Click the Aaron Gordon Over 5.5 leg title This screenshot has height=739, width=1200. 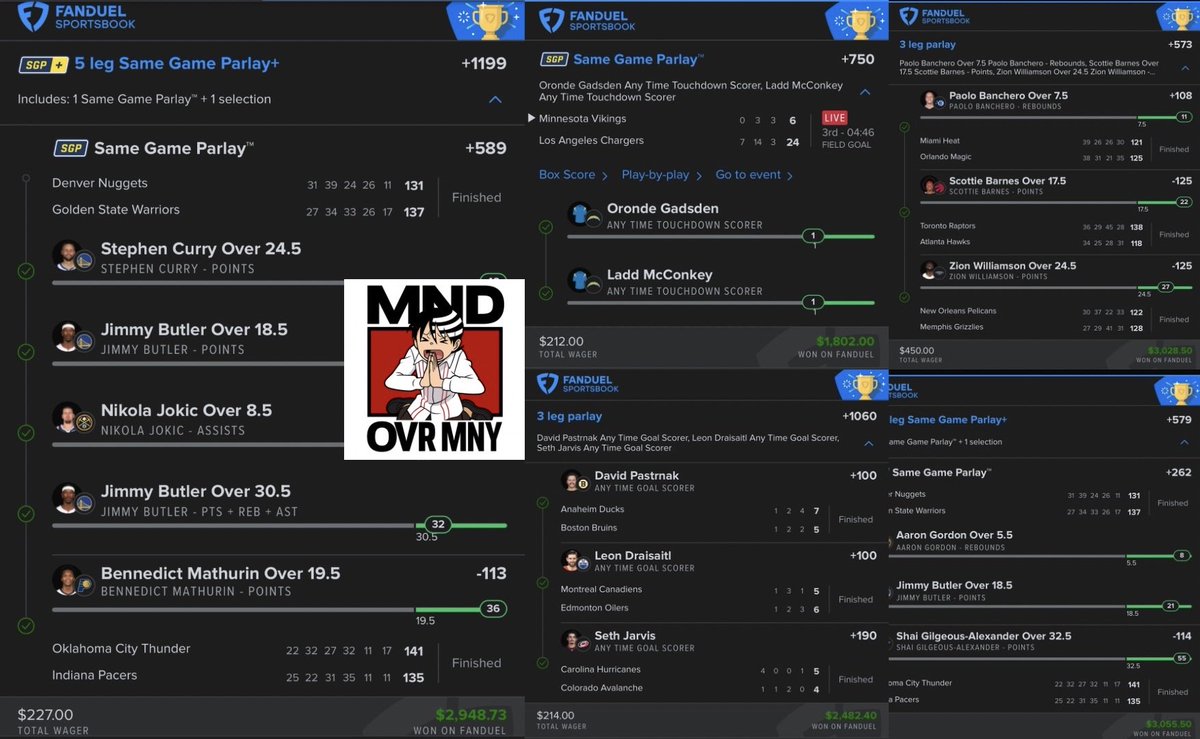(955, 535)
